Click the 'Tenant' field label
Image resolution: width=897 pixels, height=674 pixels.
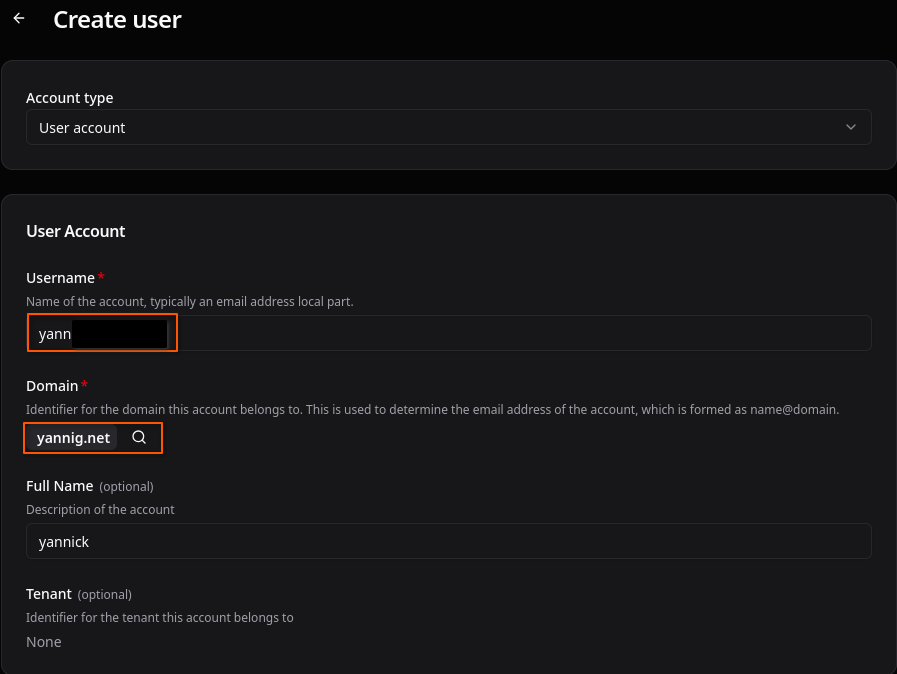[x=48, y=594]
